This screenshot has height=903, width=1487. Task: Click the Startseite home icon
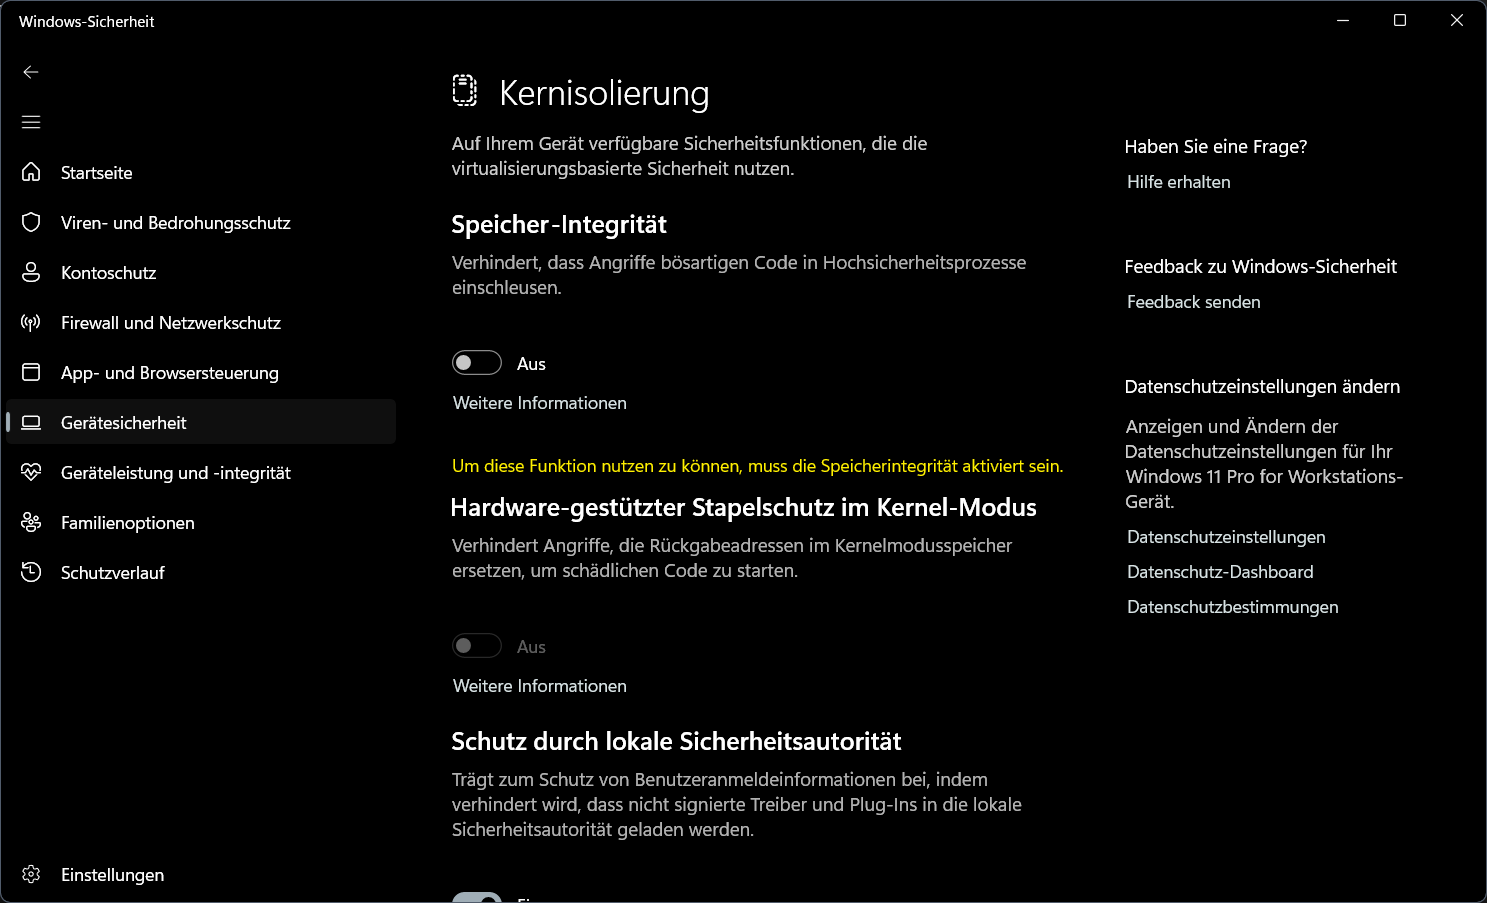pyautogui.click(x=31, y=172)
